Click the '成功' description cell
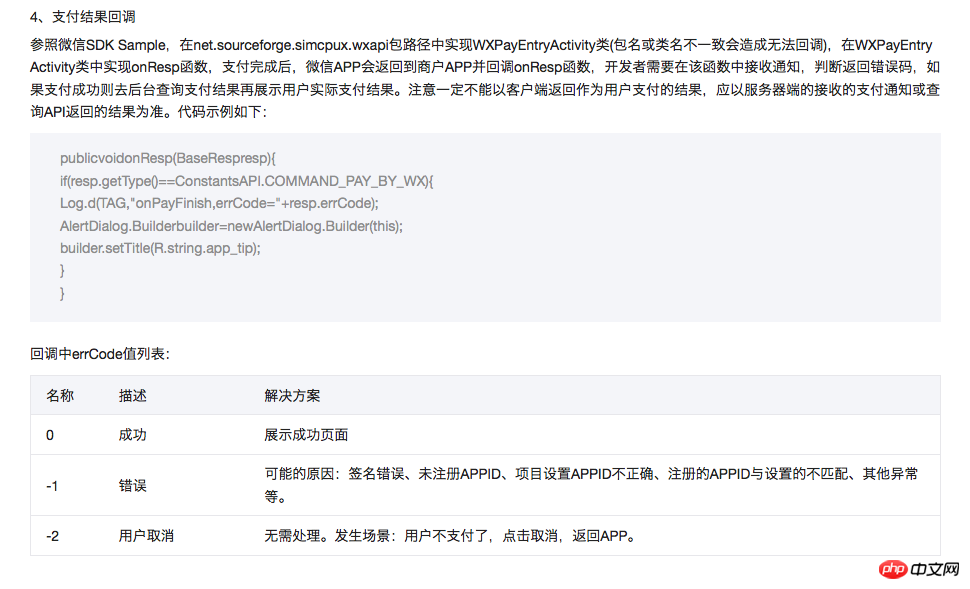970x589 pixels. (132, 435)
